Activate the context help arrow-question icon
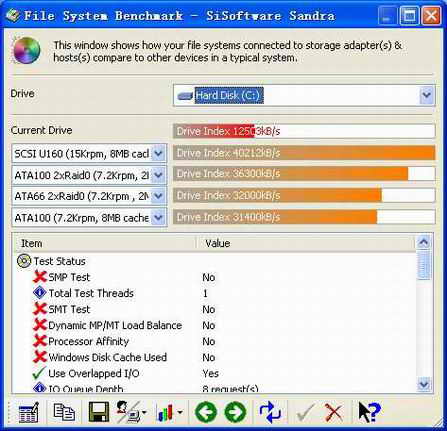This screenshot has height=431, width=447. 369,412
